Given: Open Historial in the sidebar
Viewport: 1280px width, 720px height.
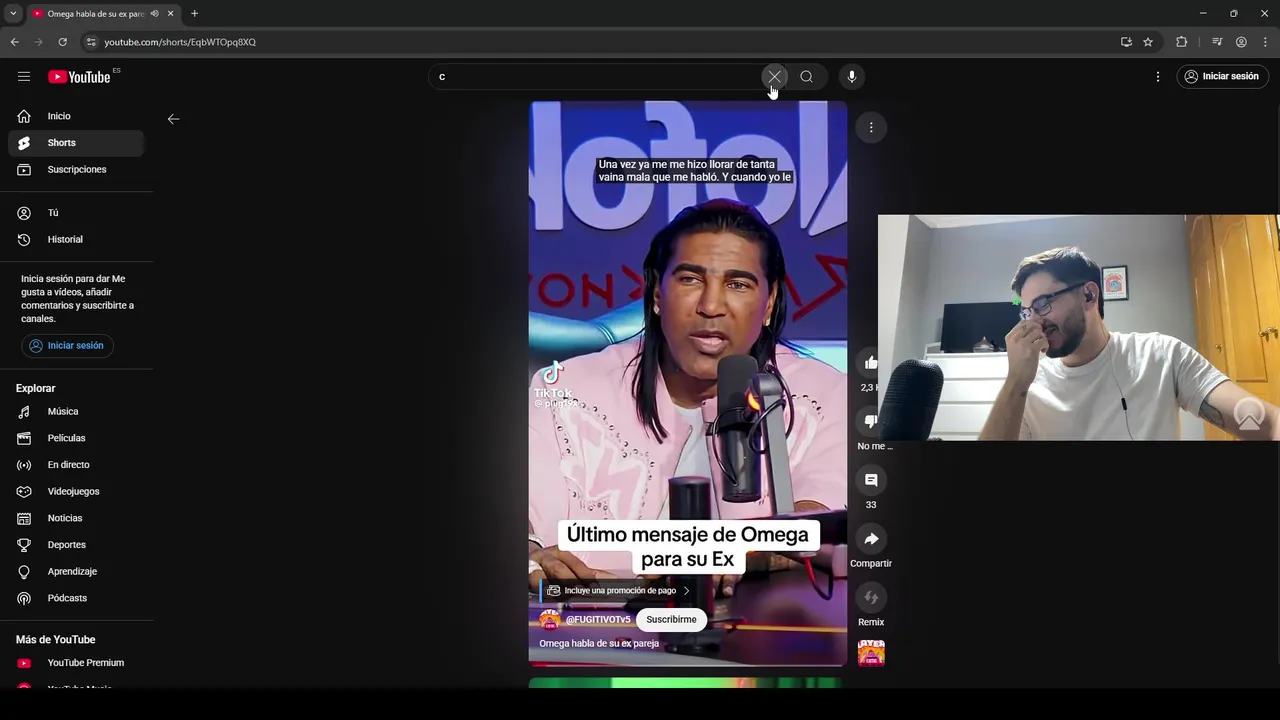Looking at the screenshot, I should 76,239.
